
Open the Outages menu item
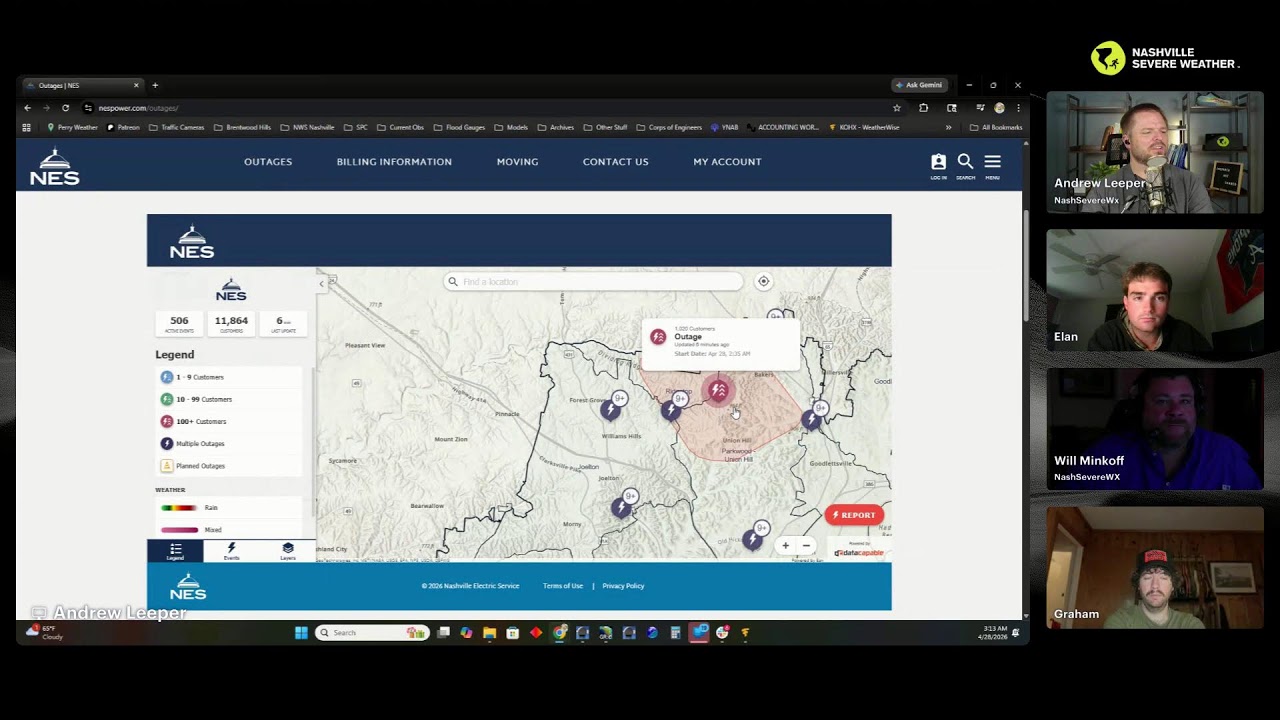(268, 162)
